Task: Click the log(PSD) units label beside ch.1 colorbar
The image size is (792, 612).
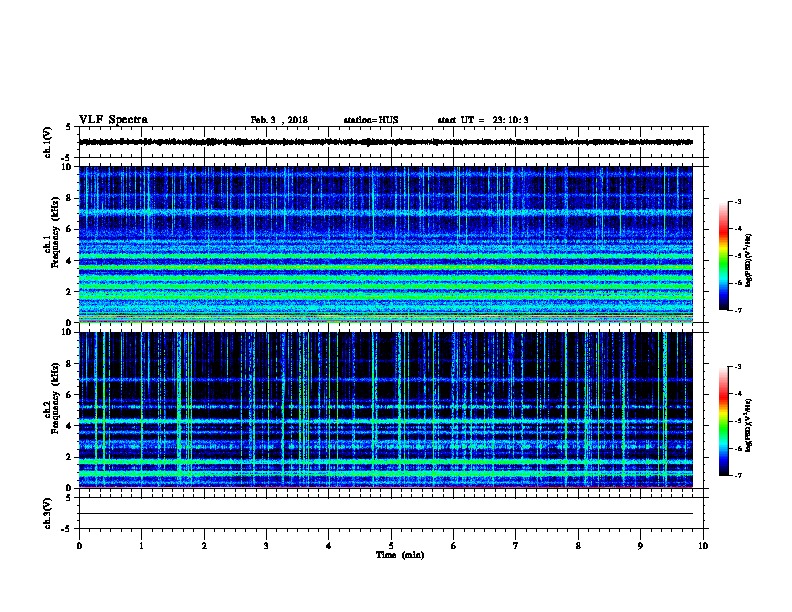Action: (749, 260)
